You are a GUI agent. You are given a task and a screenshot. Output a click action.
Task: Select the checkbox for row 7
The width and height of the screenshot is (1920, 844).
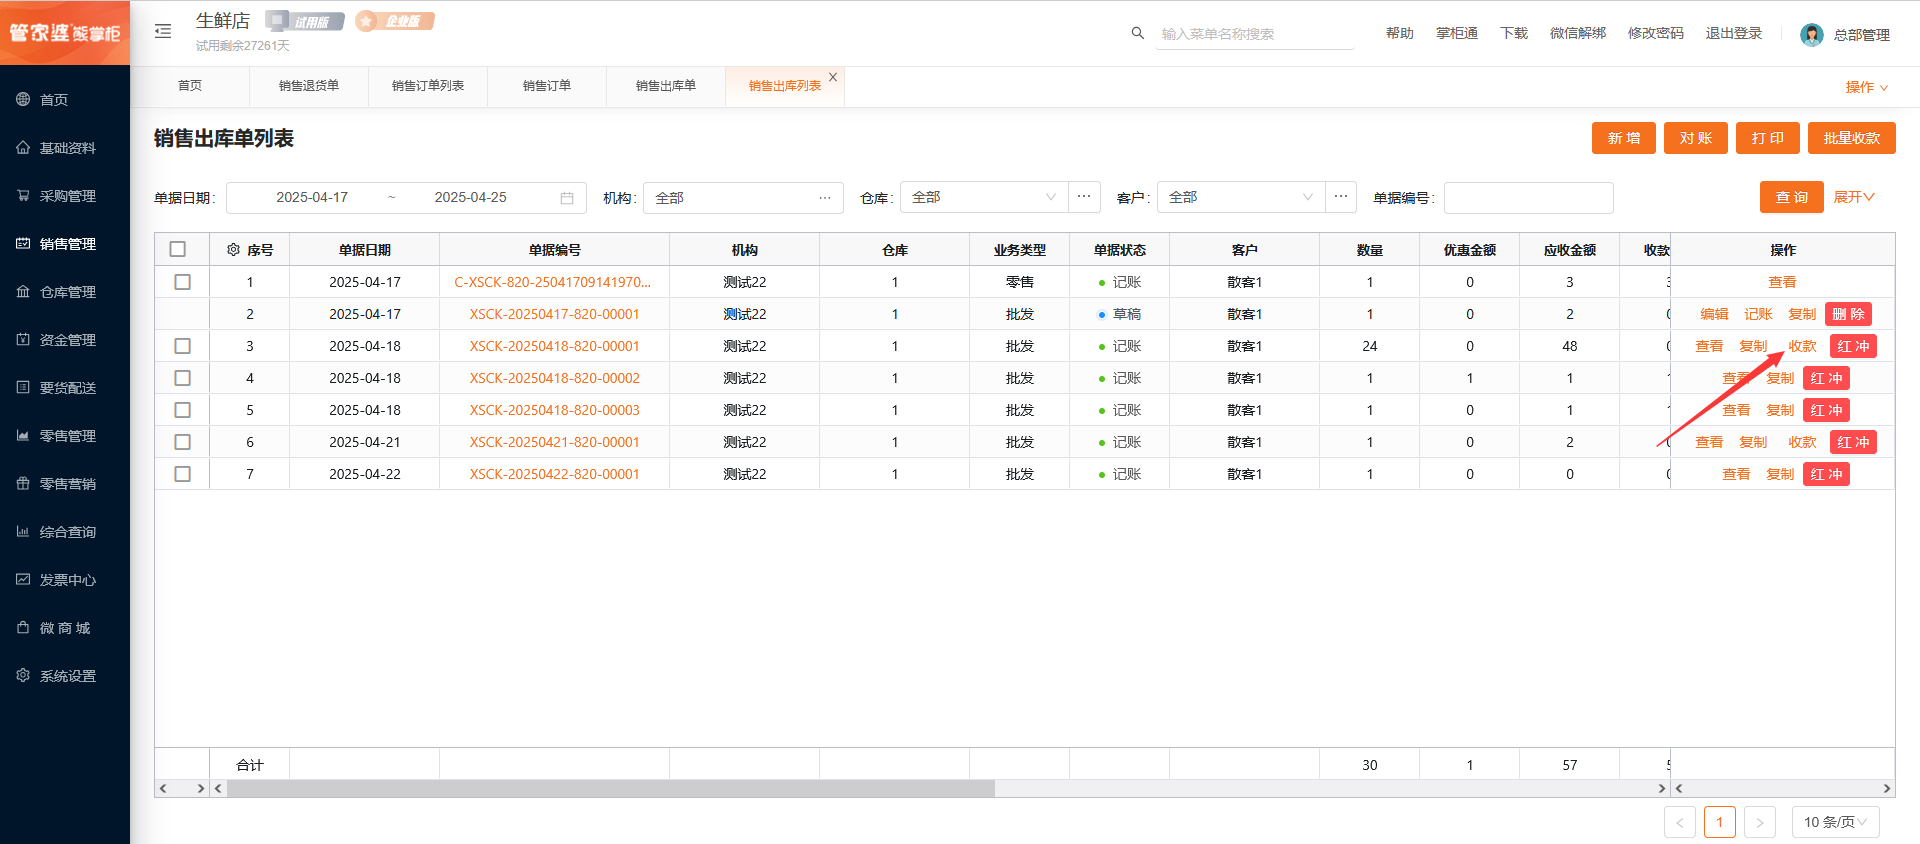click(182, 474)
